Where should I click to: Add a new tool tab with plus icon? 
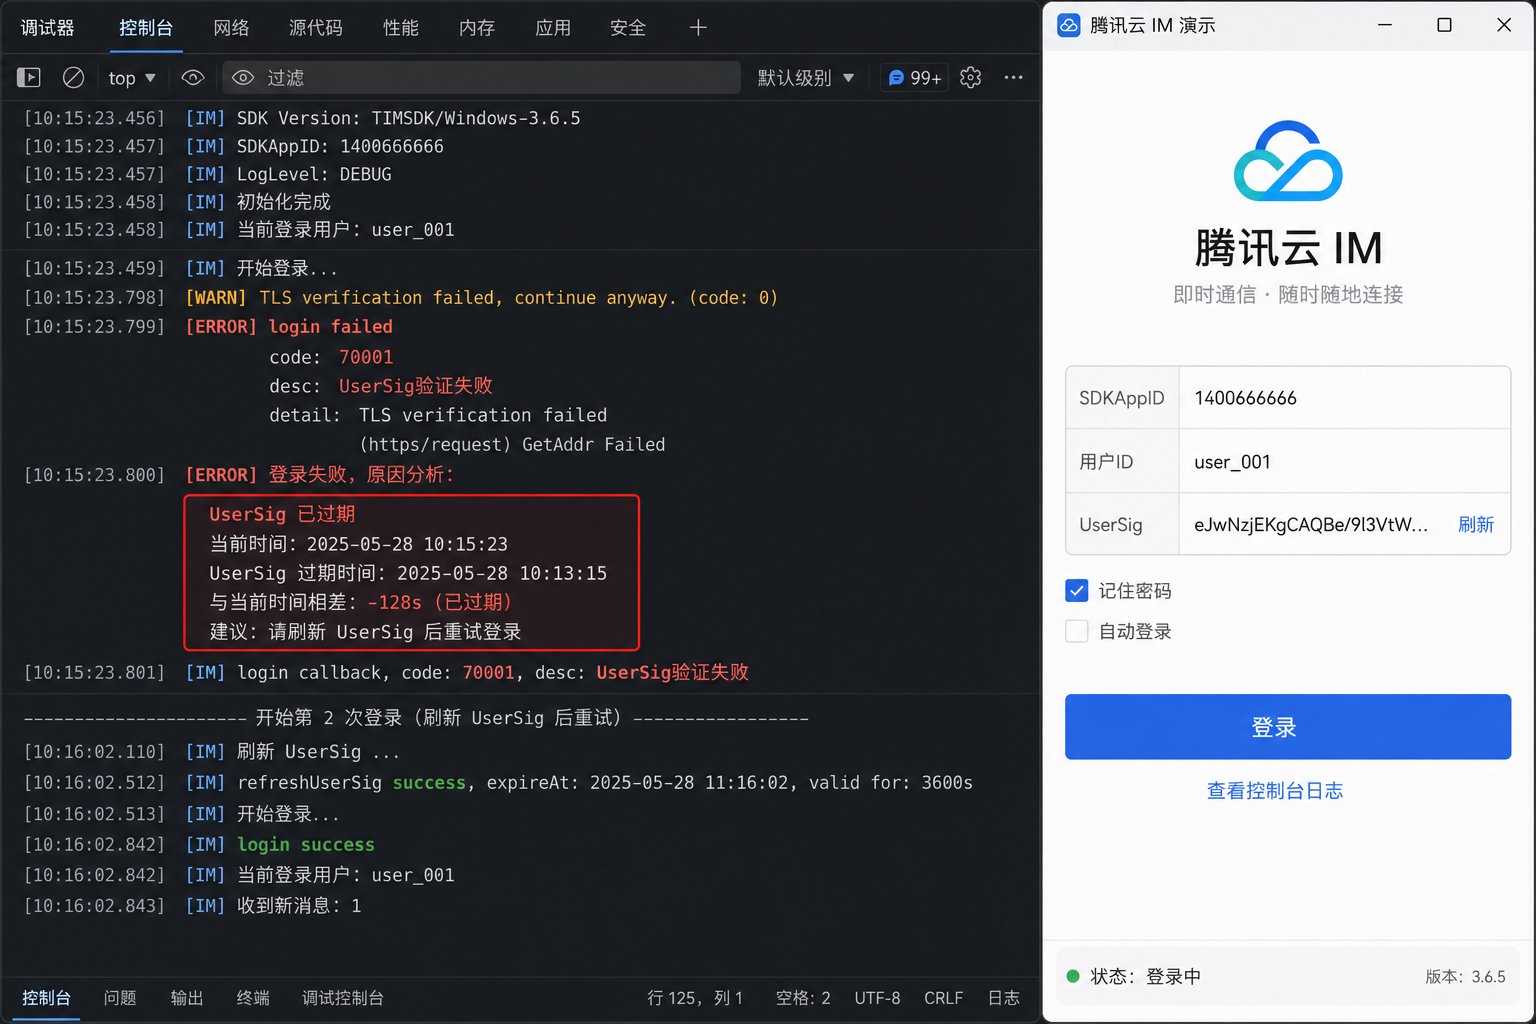pyautogui.click(x=698, y=27)
